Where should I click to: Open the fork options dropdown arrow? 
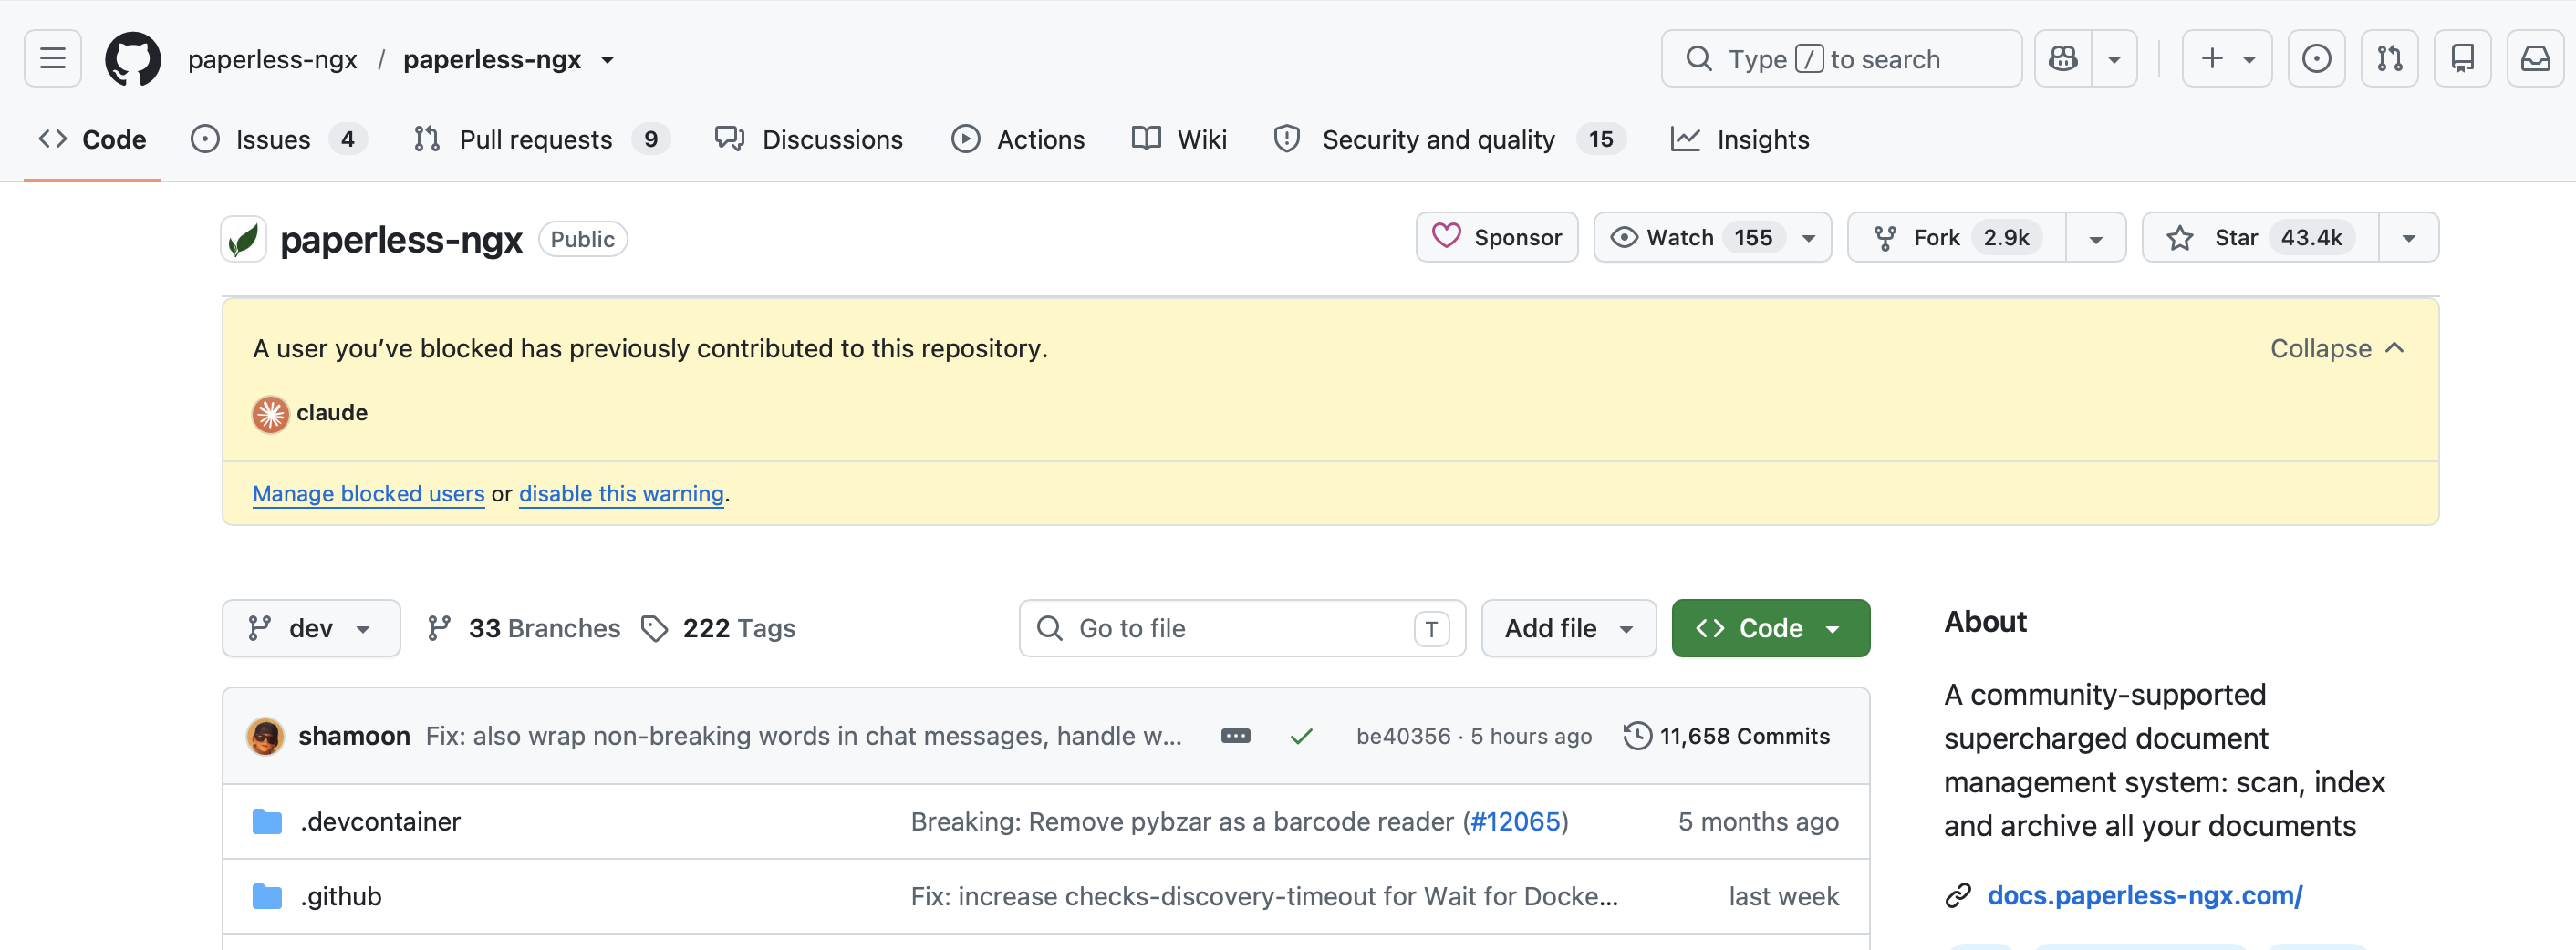tap(2096, 238)
